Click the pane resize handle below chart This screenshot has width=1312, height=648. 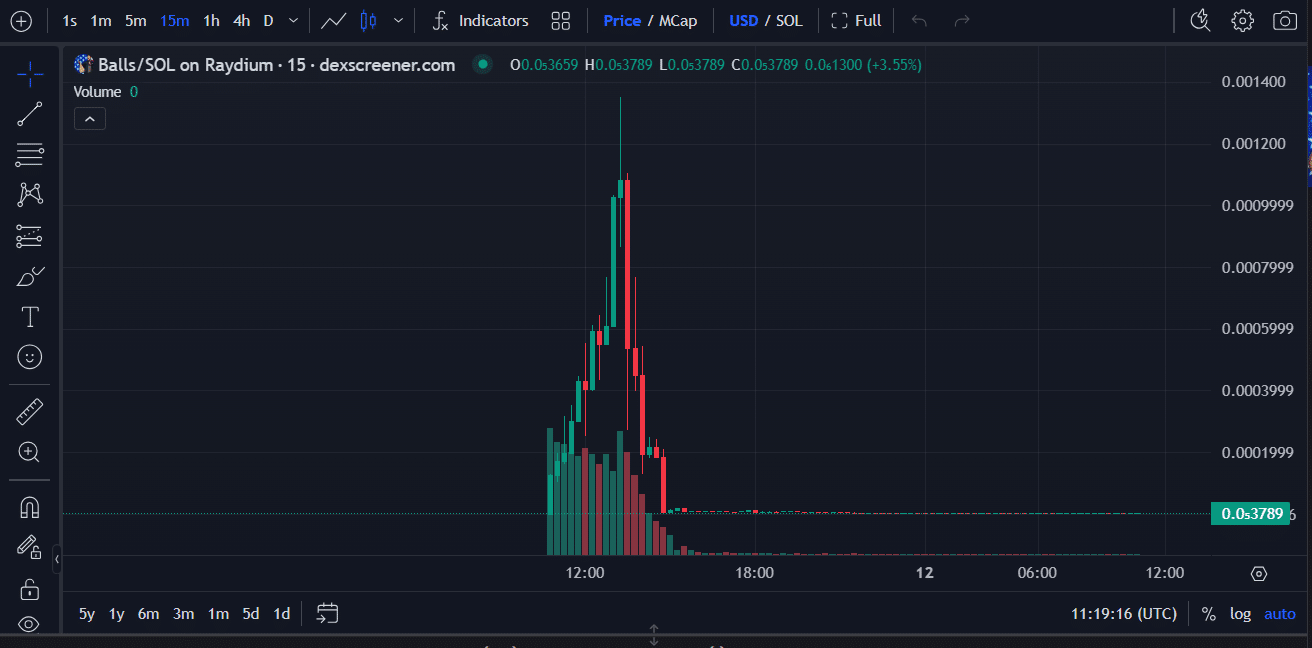[x=654, y=636]
